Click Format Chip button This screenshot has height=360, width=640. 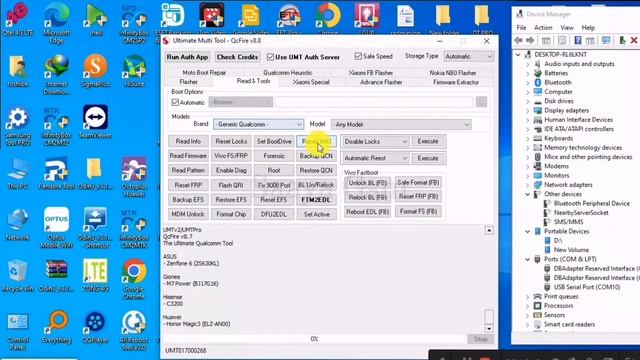pos(231,214)
